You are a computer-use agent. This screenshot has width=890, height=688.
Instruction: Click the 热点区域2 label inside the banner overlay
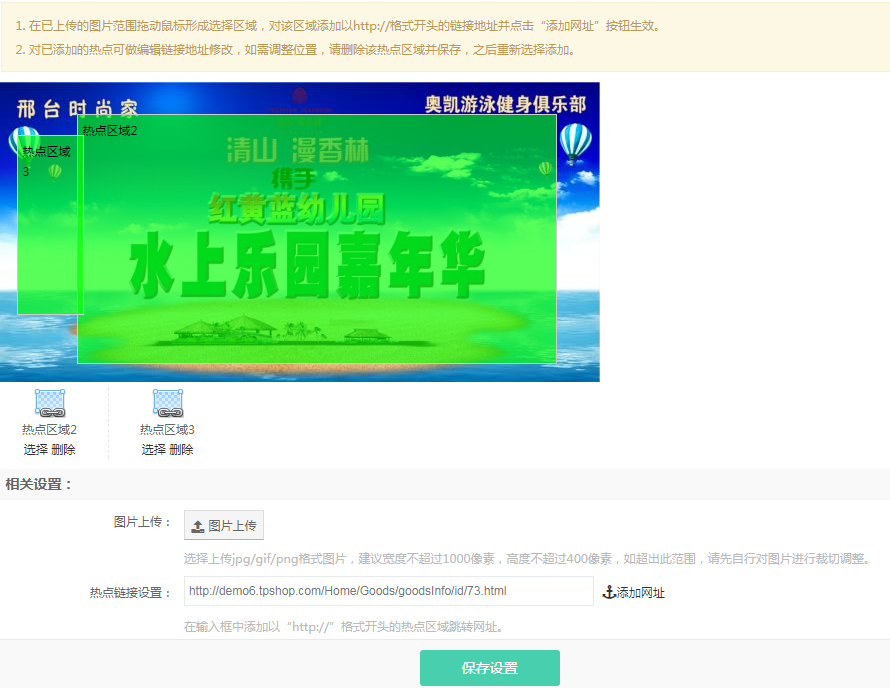(110, 131)
